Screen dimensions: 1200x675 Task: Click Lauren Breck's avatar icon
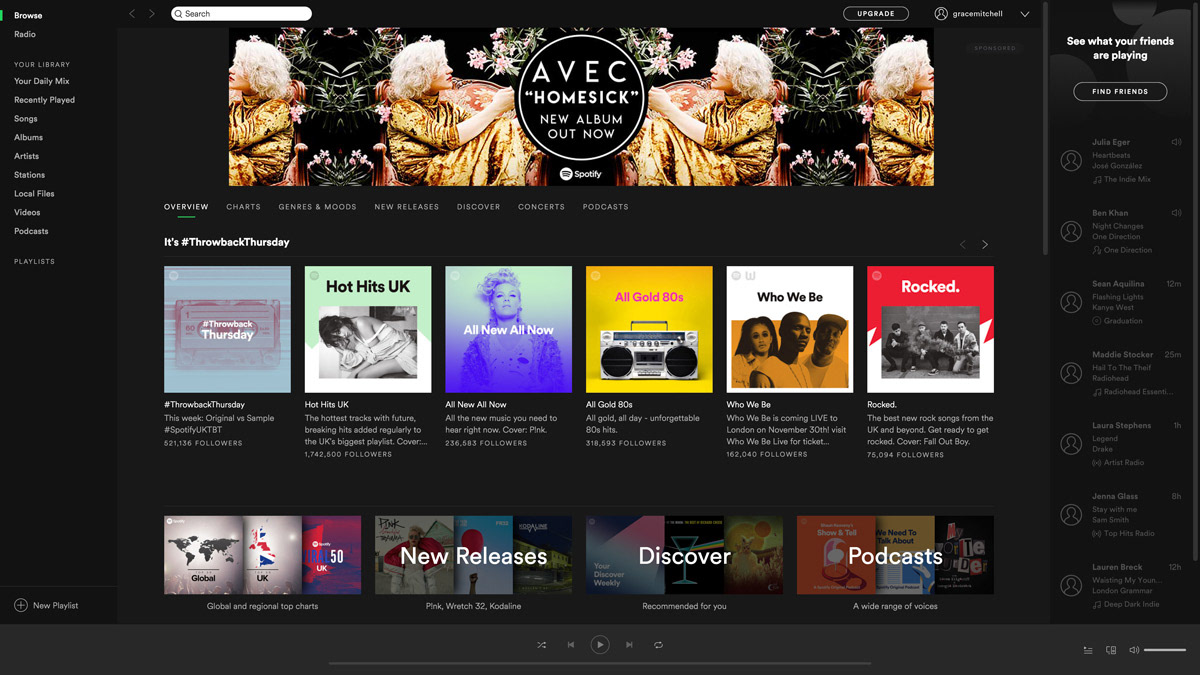1071,586
